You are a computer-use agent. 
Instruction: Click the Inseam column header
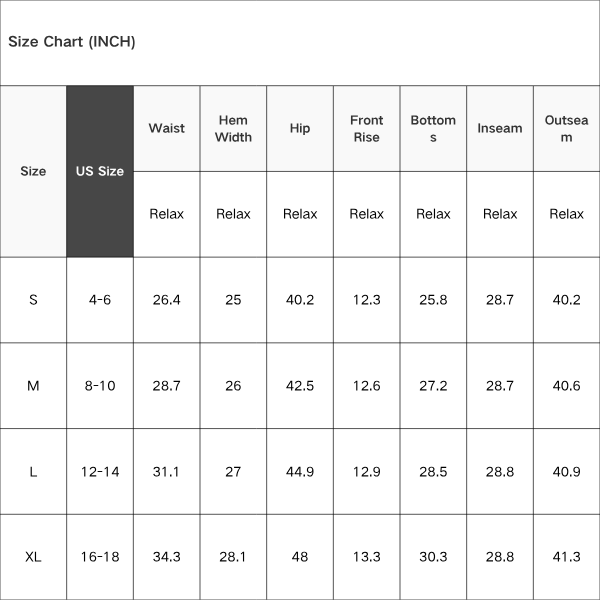500,128
